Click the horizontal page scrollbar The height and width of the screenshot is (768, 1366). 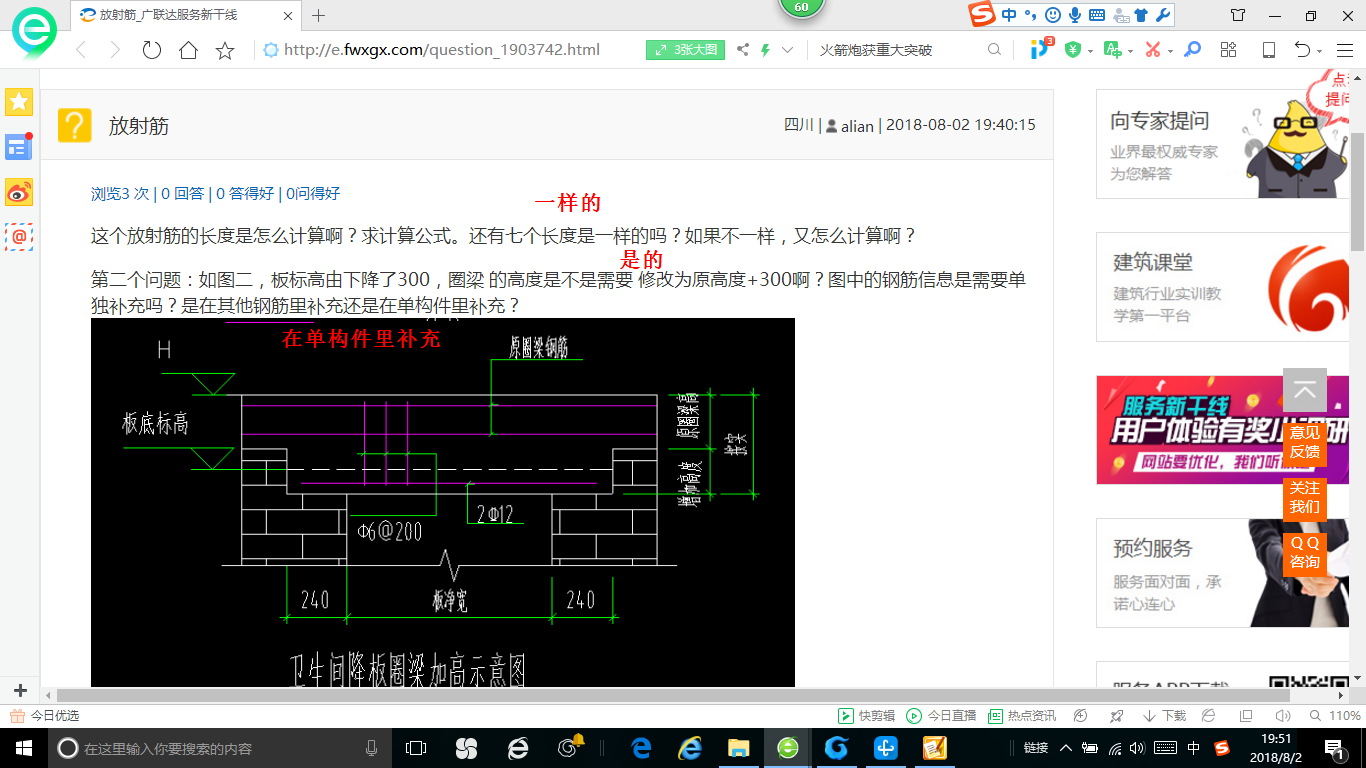(673, 694)
